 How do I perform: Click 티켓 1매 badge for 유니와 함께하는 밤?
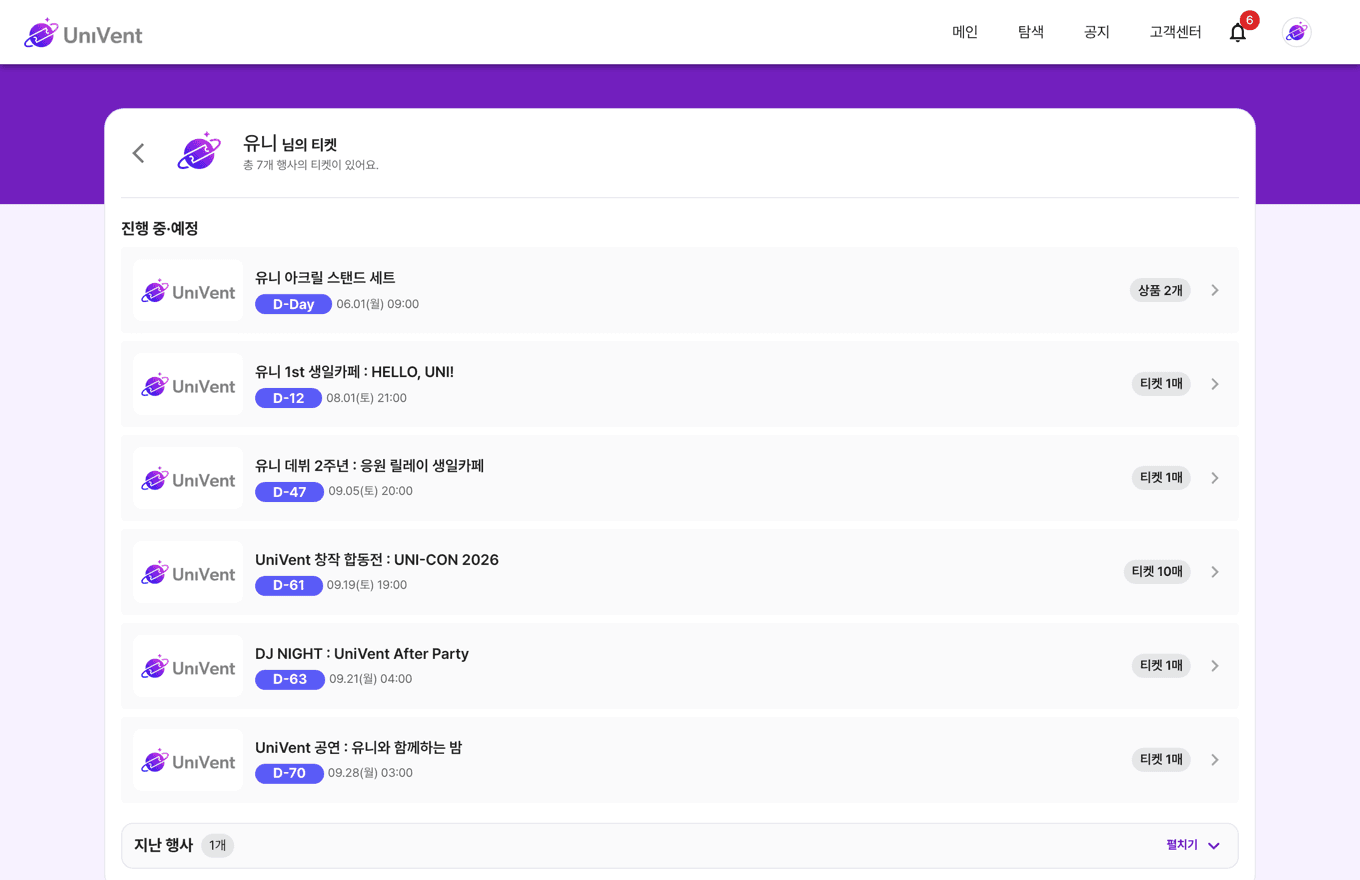pos(1161,760)
